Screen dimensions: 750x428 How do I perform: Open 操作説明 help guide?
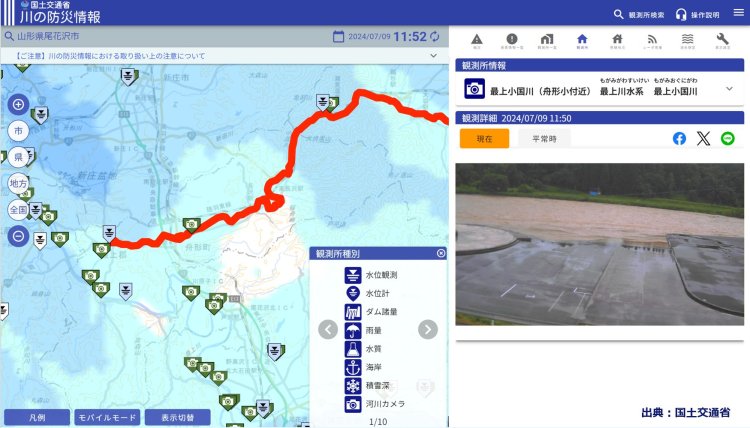697,15
